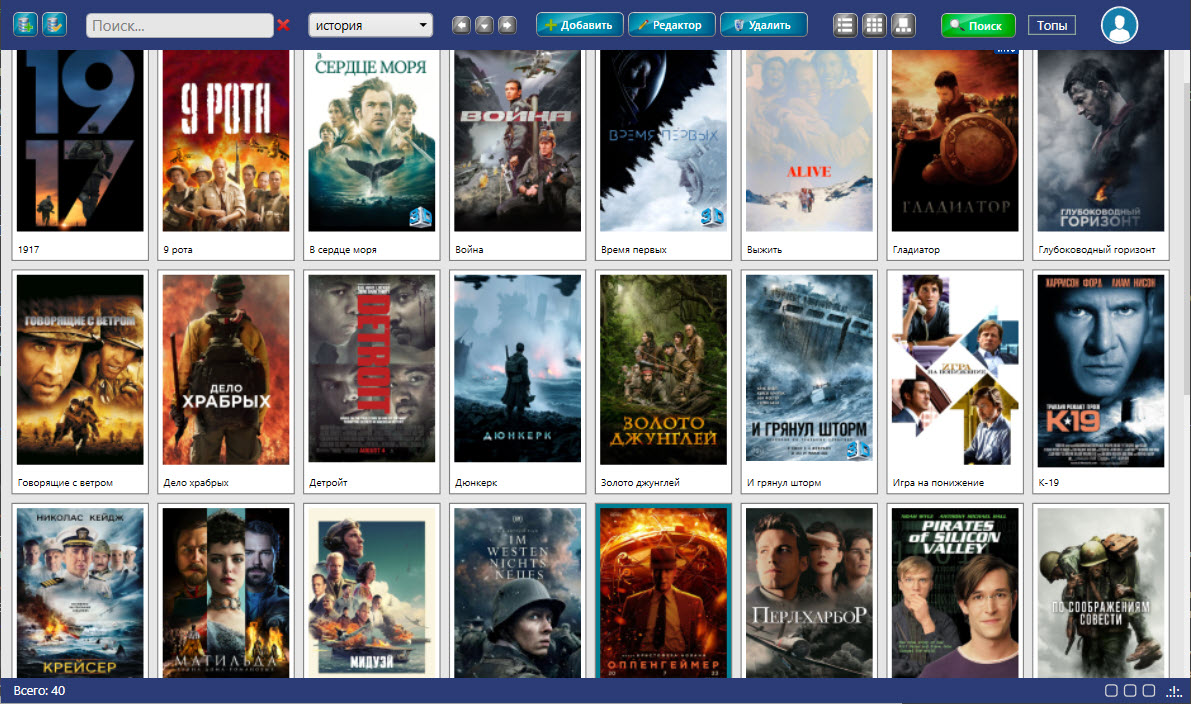Click the Дюнкерк title label
Image resolution: width=1191 pixels, height=704 pixels.
click(476, 482)
